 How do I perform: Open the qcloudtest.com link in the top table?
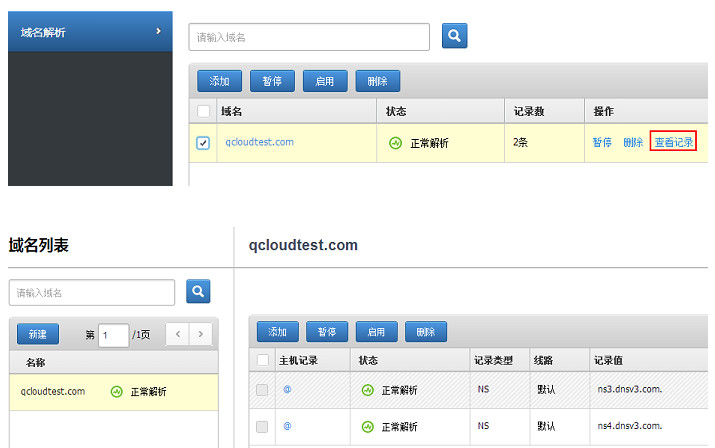coord(259,142)
